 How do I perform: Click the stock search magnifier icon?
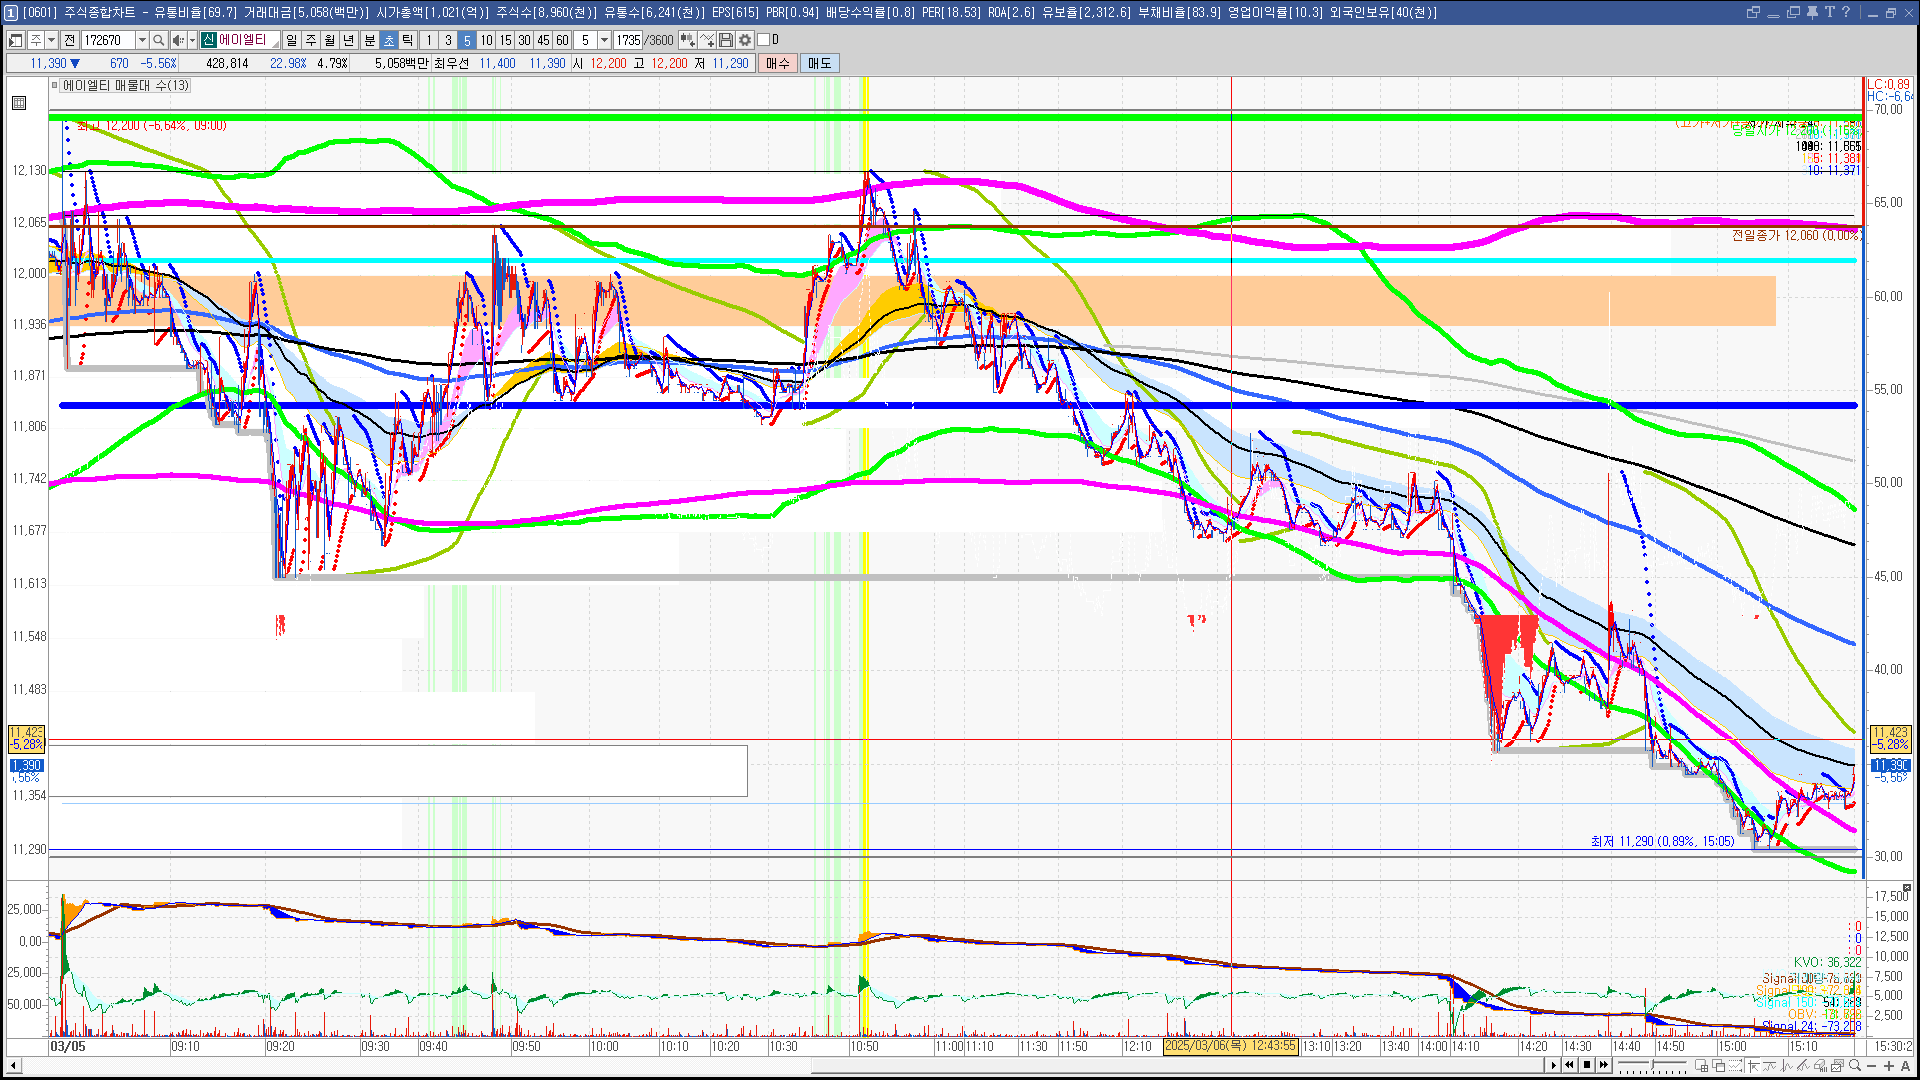click(x=159, y=40)
